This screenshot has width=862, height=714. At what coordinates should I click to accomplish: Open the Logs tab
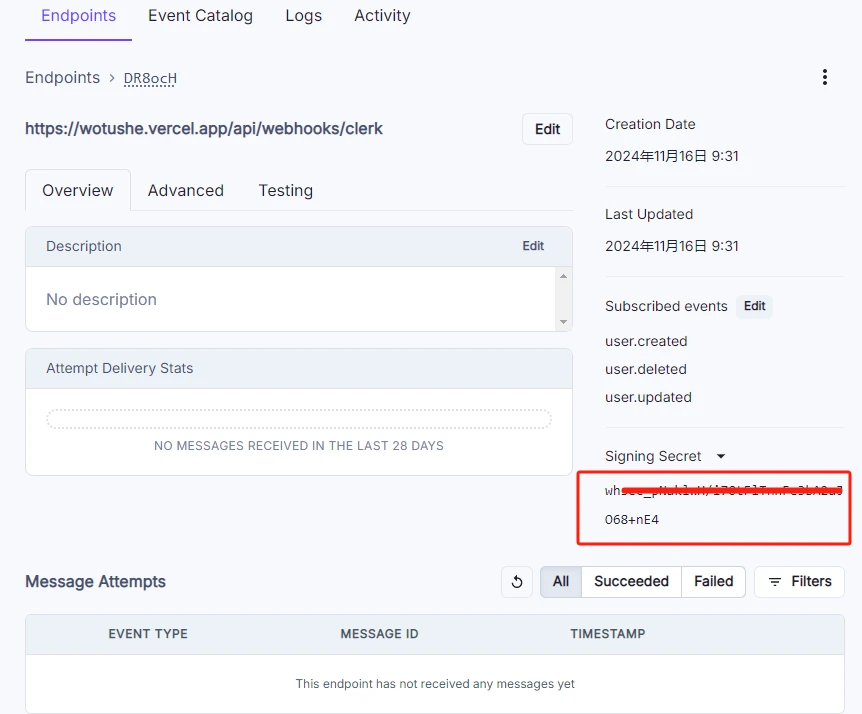click(303, 16)
